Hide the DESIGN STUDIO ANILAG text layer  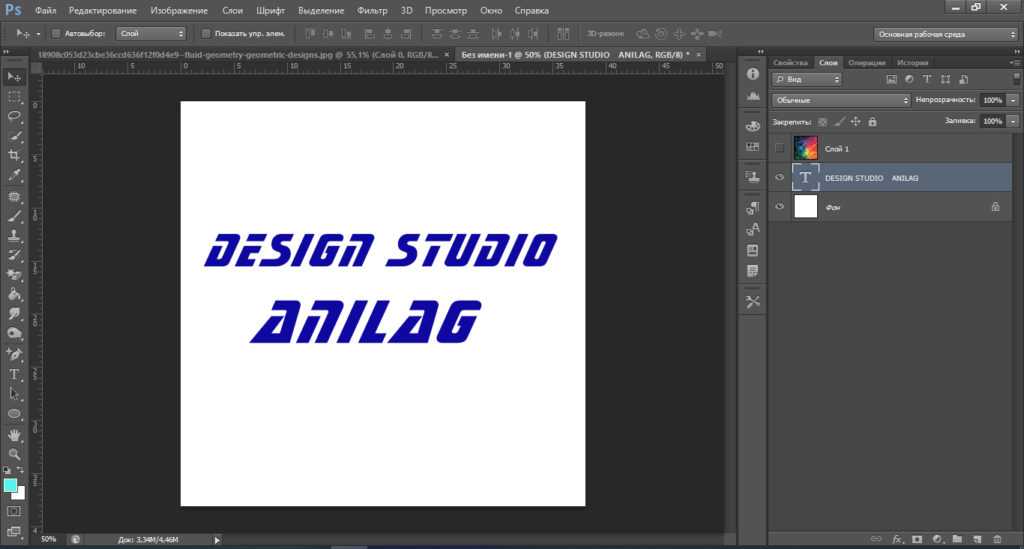point(780,177)
